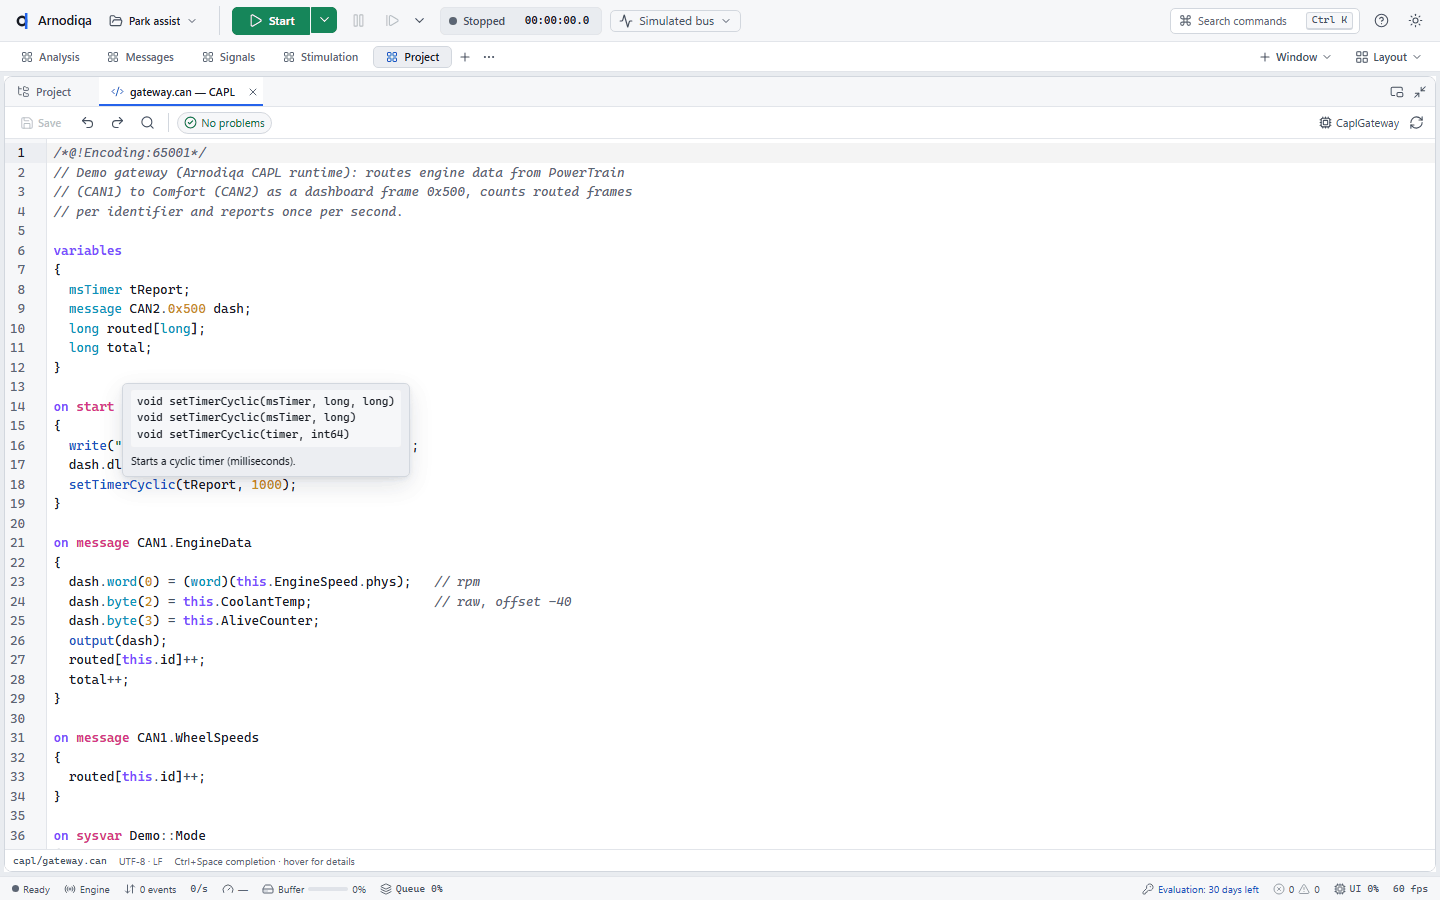The width and height of the screenshot is (1440, 900).
Task: Click the Queue 0% indicator
Action: 412,889
